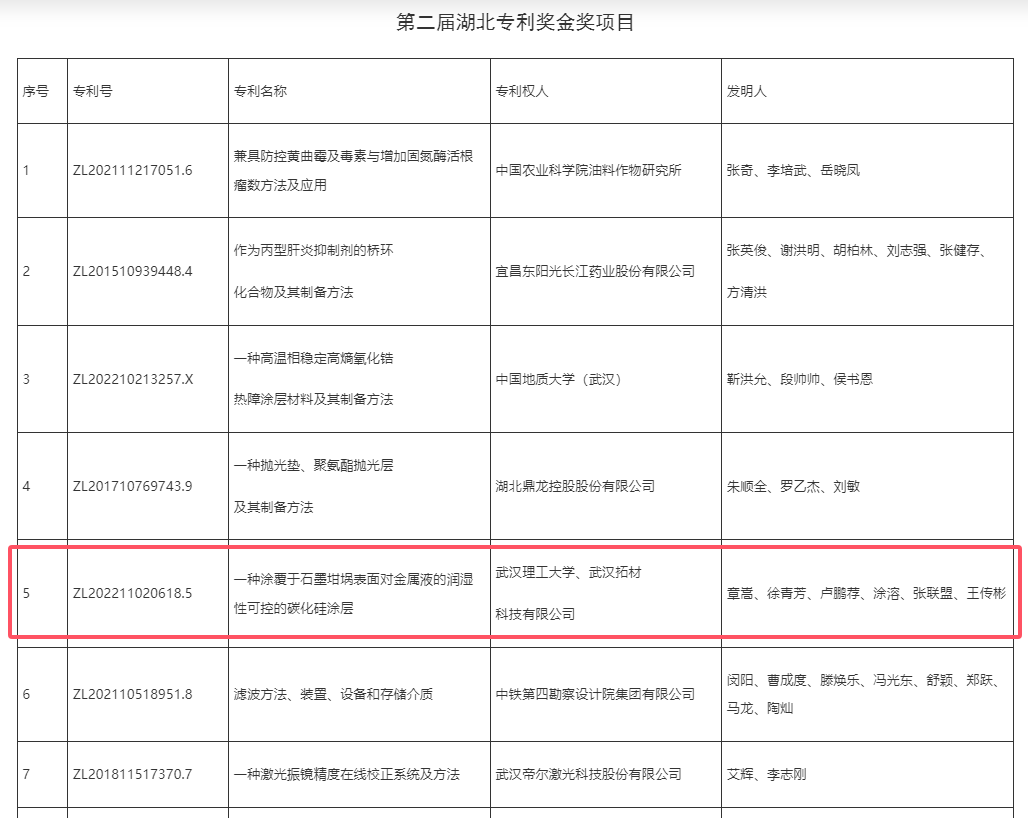Click patentee 湖北鼎龙控股股份有限公司

pos(575,486)
